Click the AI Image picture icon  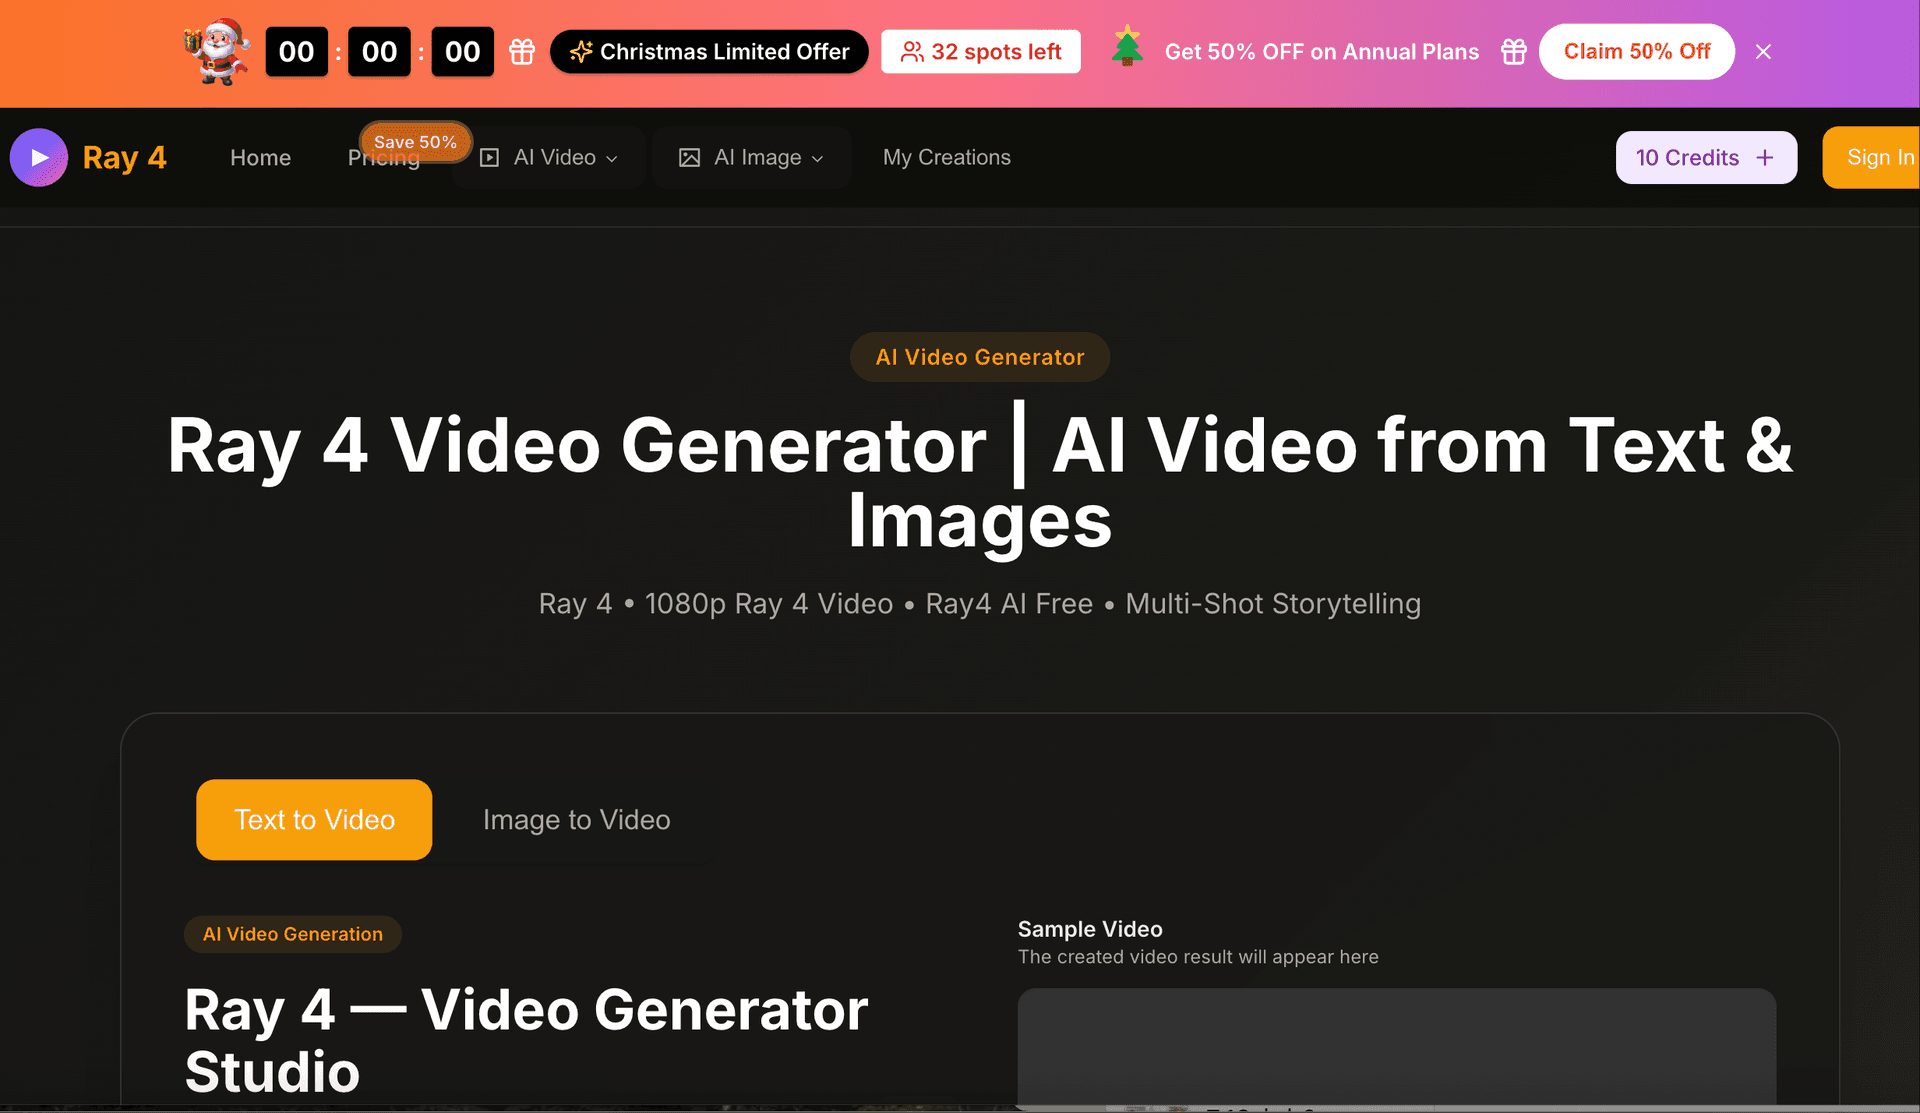pos(689,158)
